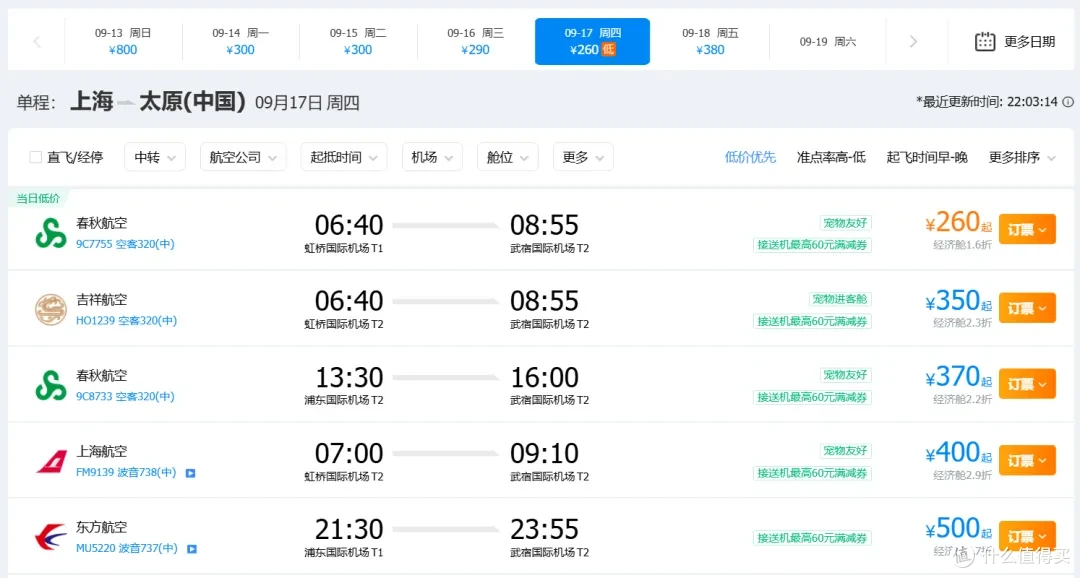Viewport: 1080px width, 578px height.
Task: Click Spring Airlines logo for flight 9C7755
Action: [x=50, y=233]
